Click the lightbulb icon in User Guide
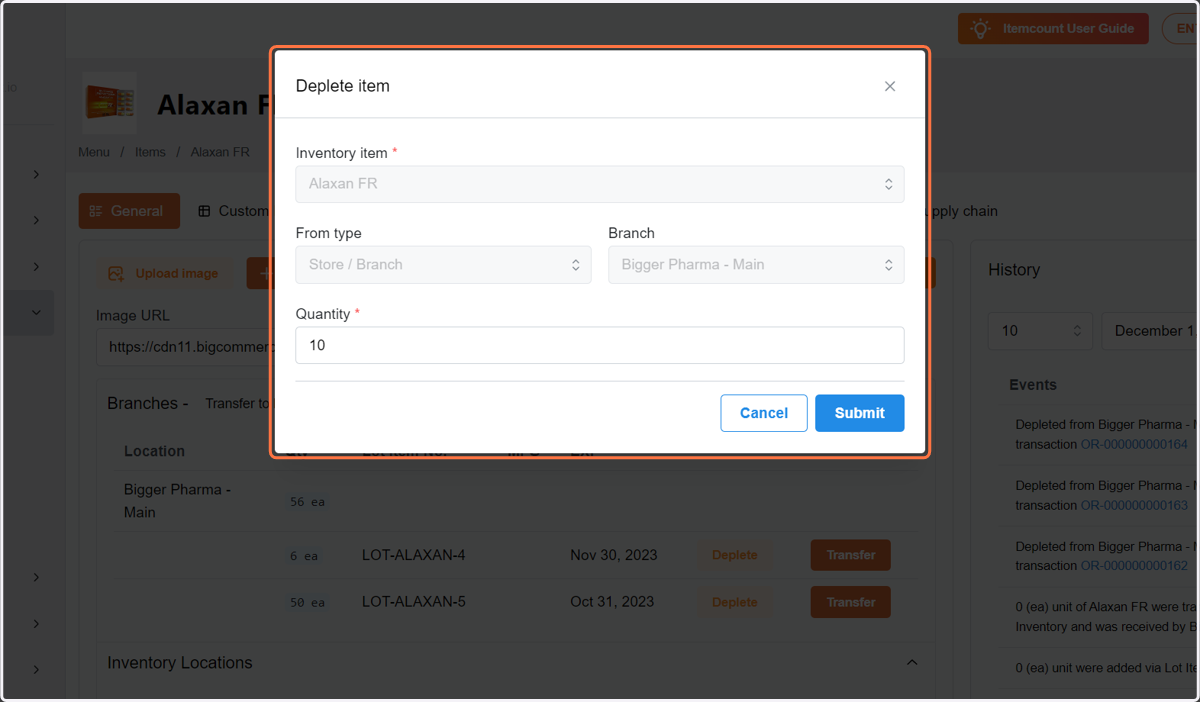 982,28
